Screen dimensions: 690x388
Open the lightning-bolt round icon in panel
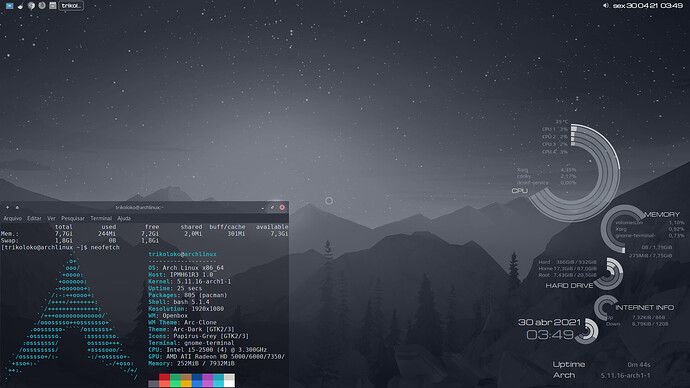tap(31, 6)
